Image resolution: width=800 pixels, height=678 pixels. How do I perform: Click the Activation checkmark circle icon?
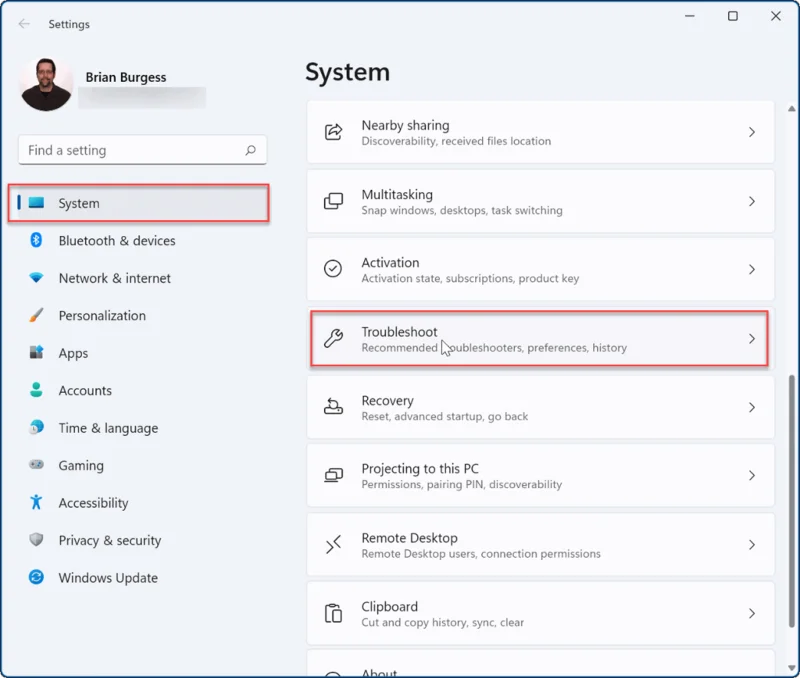[x=333, y=268]
